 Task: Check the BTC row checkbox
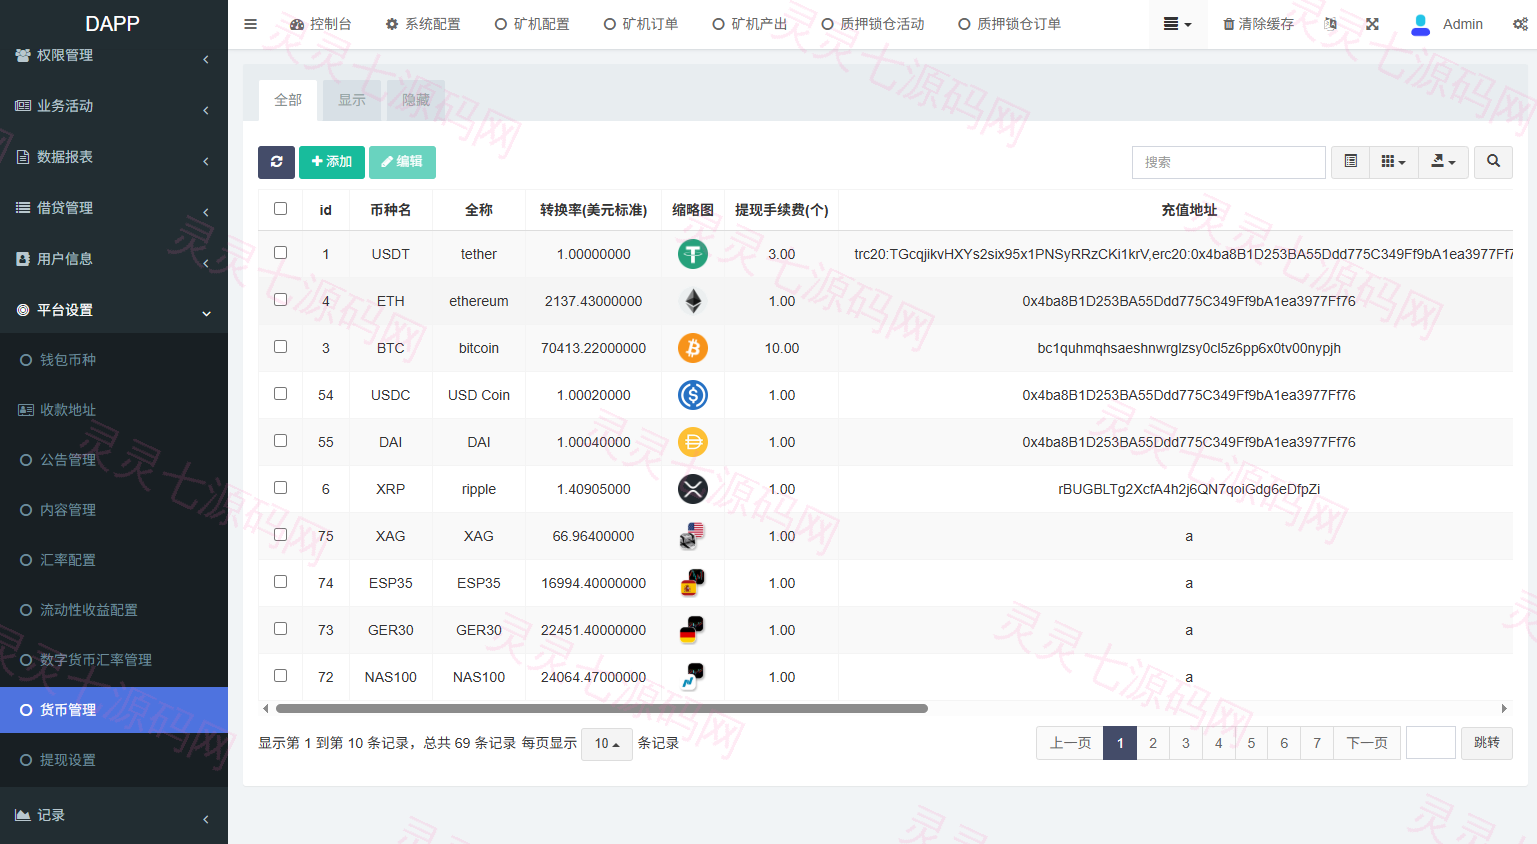(x=280, y=347)
